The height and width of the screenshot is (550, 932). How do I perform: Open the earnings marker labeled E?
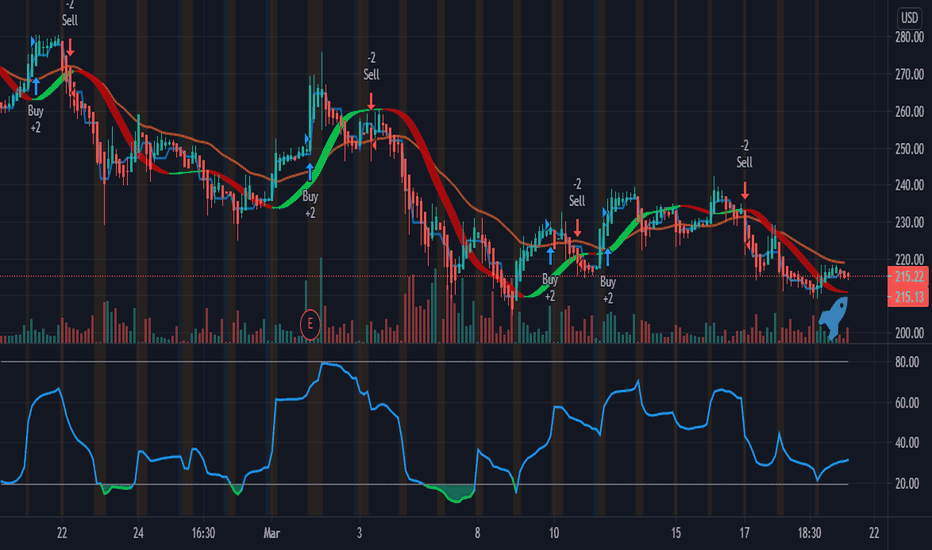tap(310, 325)
